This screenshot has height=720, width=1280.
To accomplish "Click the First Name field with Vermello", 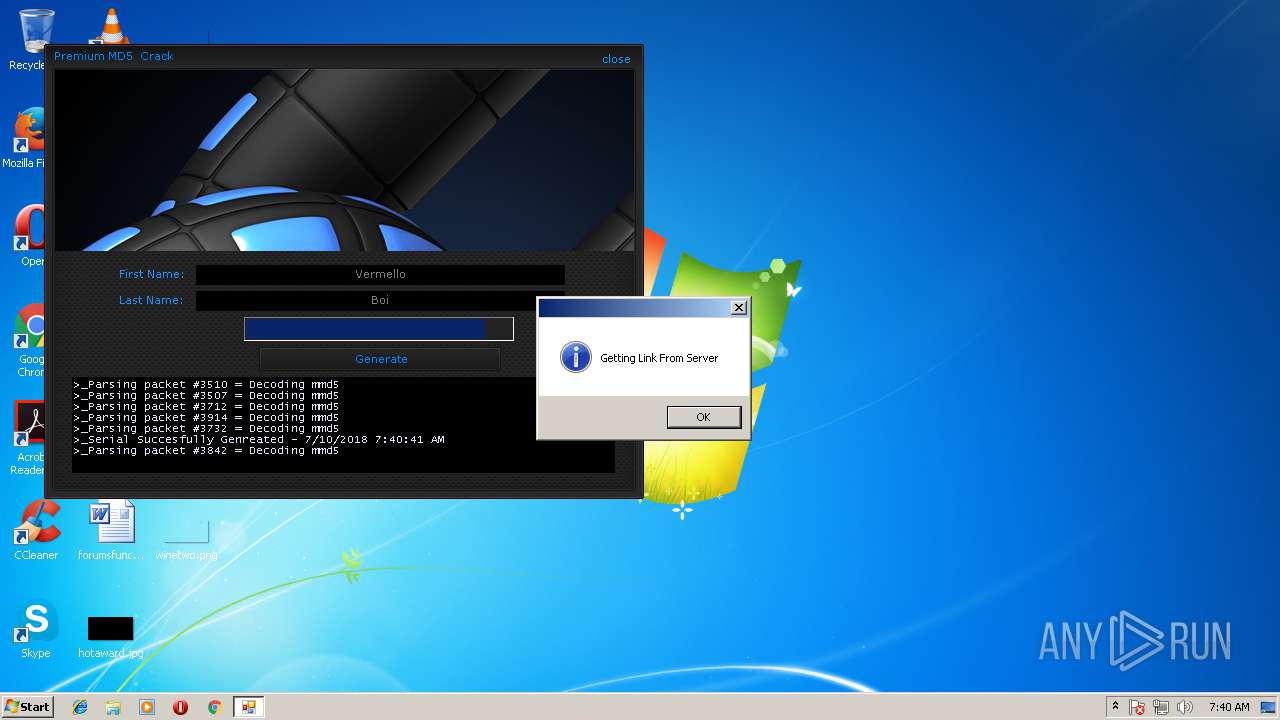I will click(380, 274).
